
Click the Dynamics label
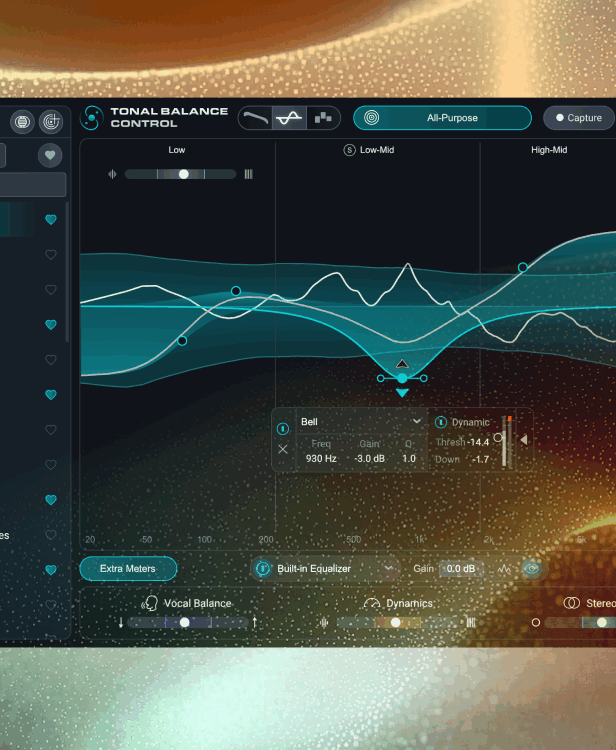[409, 603]
